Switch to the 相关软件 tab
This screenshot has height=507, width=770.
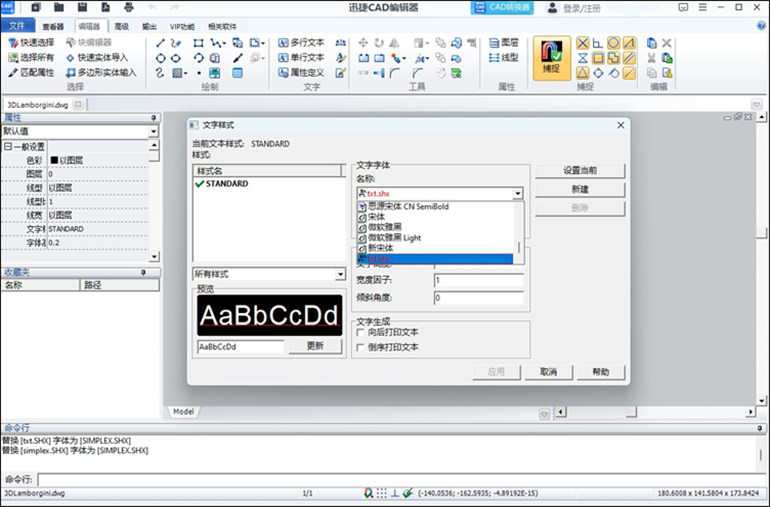point(222,27)
